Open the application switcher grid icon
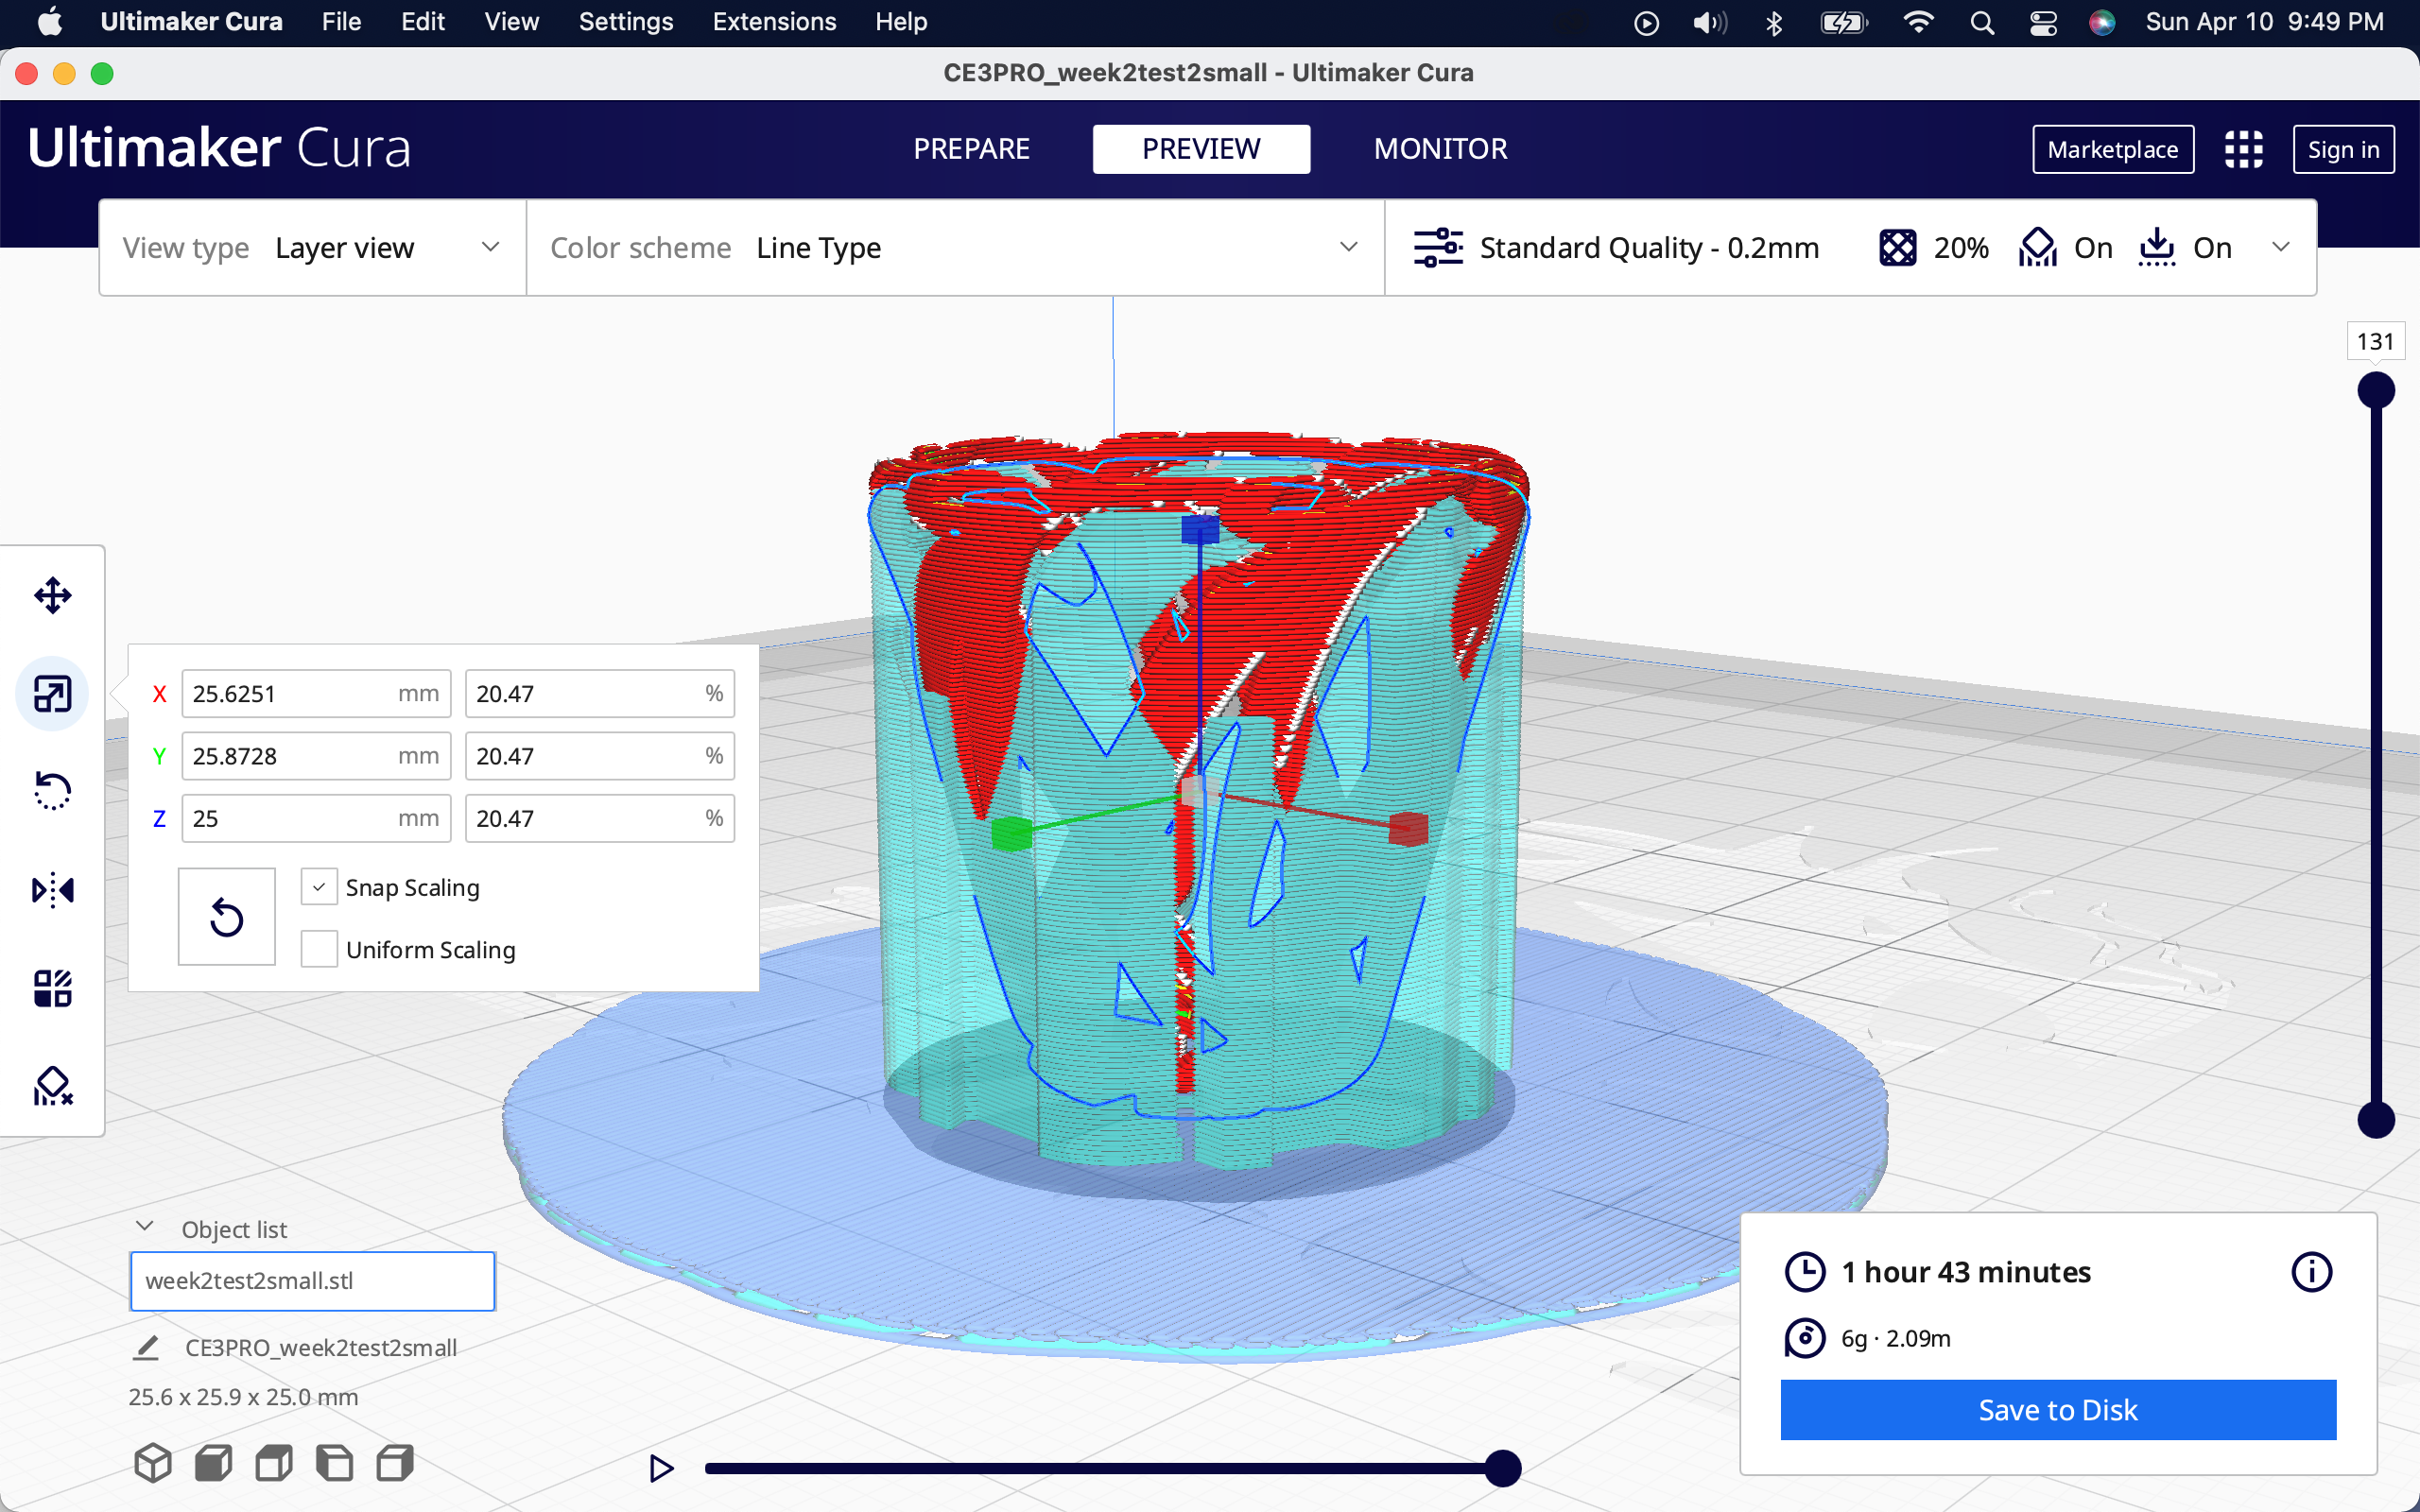The image size is (2420, 1512). pyautogui.click(x=2243, y=150)
